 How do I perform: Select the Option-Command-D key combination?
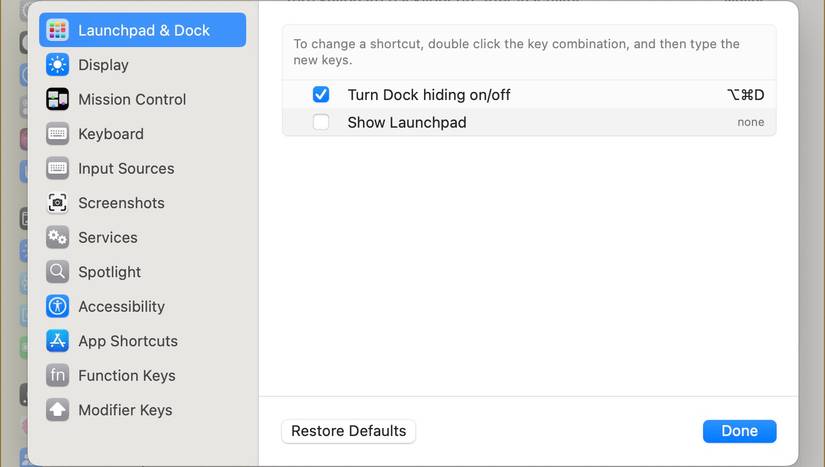point(745,95)
